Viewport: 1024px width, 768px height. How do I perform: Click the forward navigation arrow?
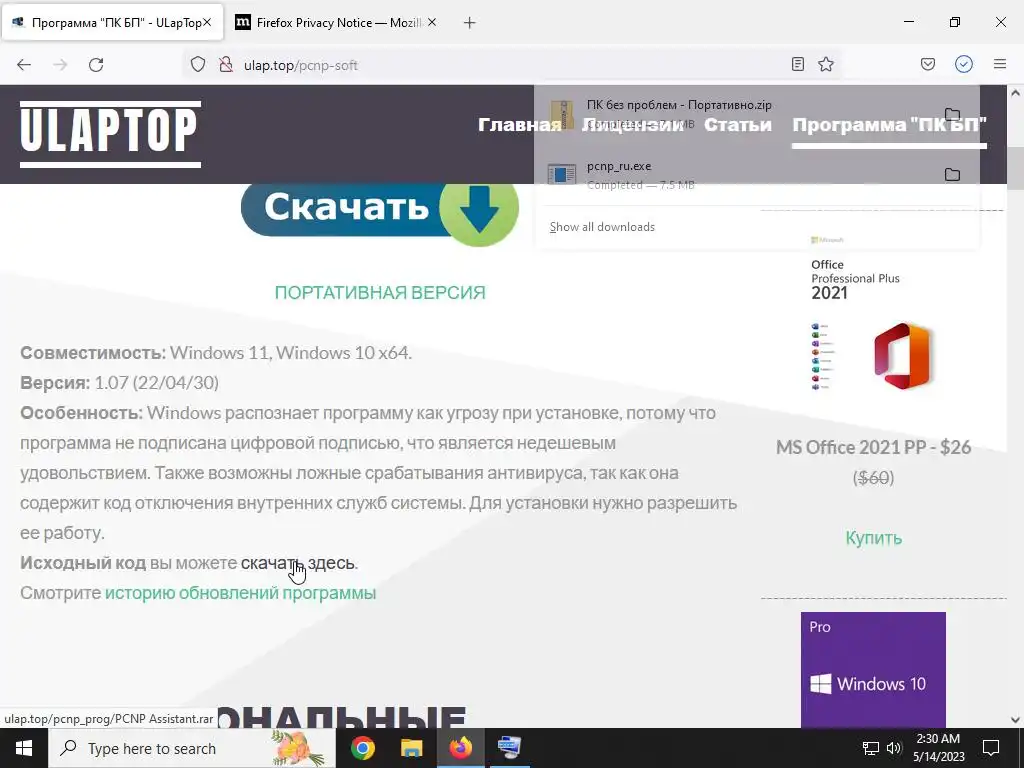pos(60,65)
